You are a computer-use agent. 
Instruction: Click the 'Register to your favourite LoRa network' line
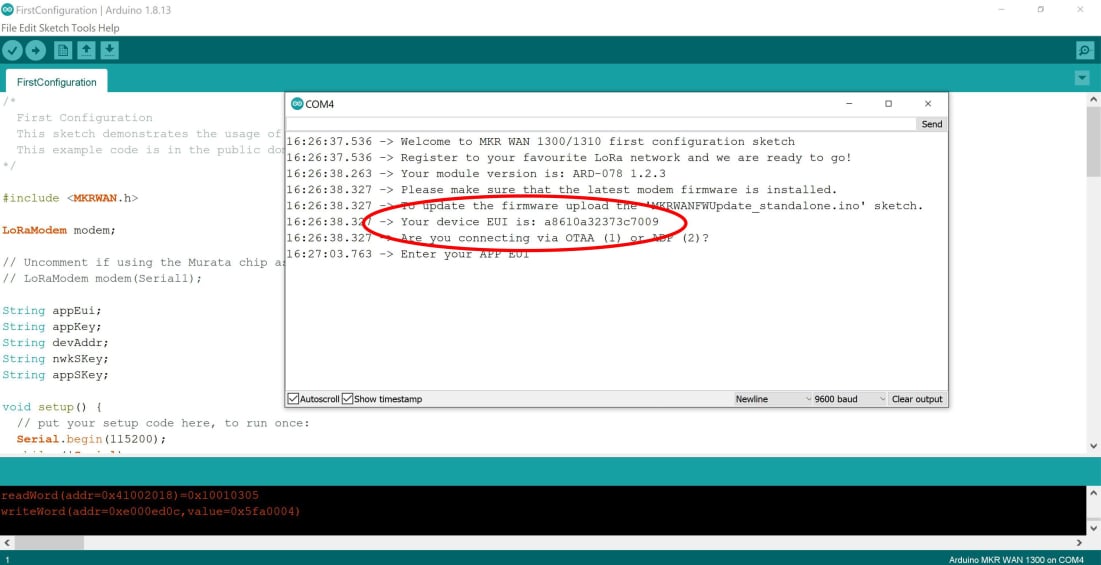tap(569, 157)
